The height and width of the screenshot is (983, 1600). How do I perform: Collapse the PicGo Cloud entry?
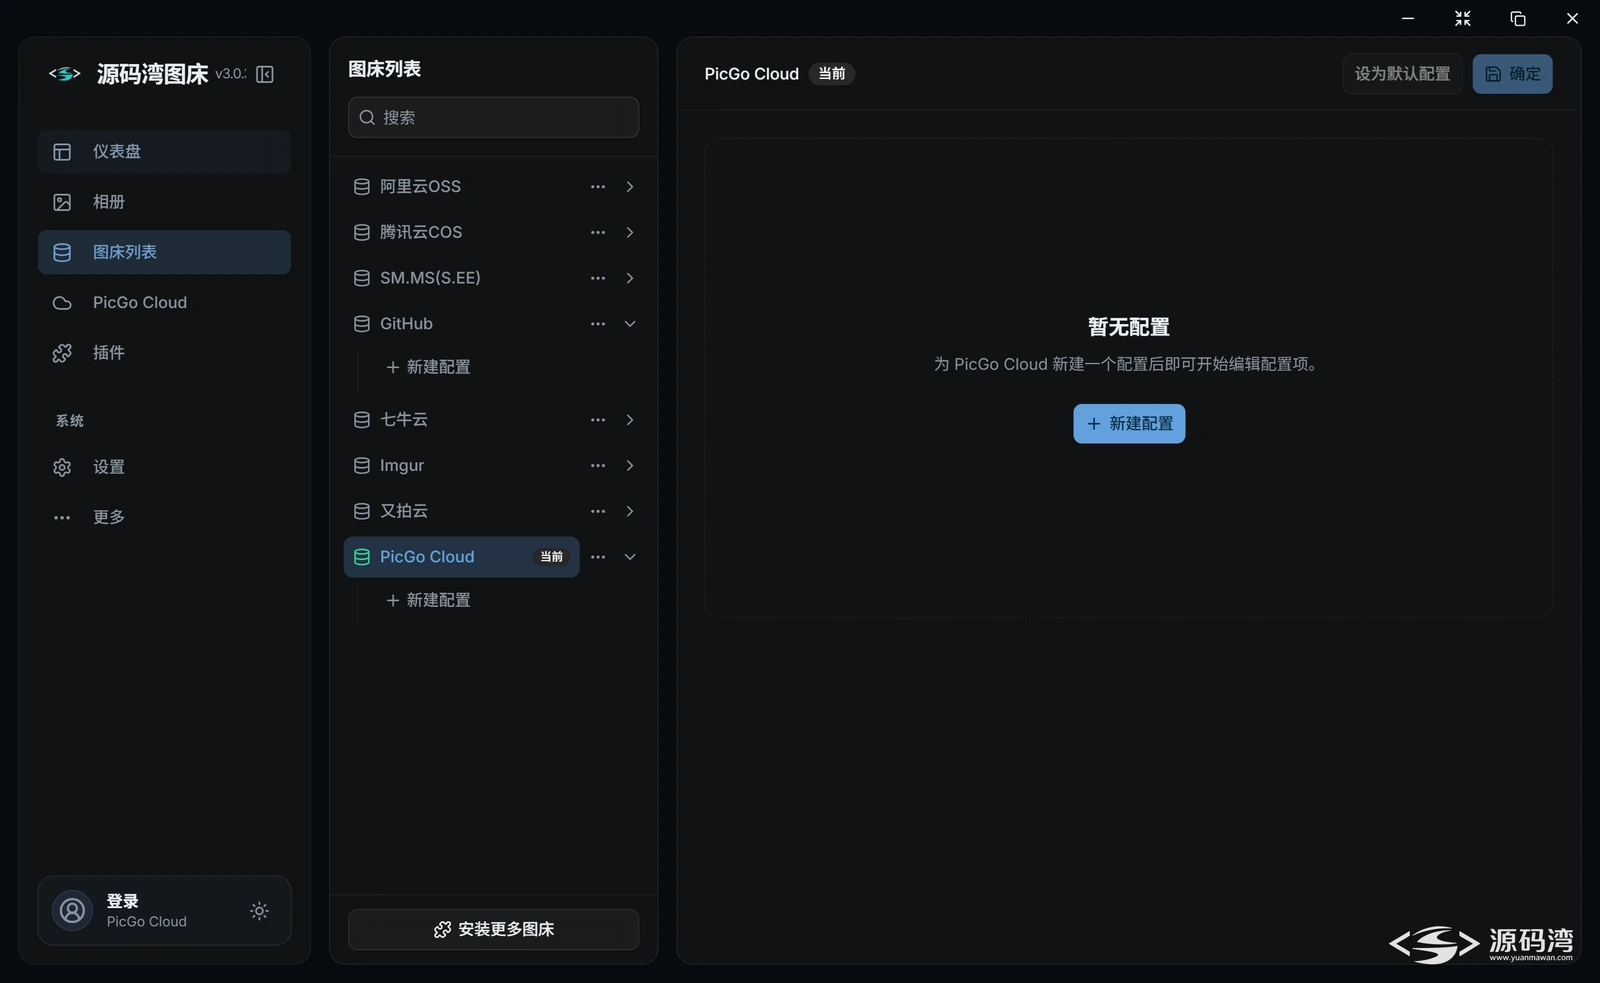[630, 557]
